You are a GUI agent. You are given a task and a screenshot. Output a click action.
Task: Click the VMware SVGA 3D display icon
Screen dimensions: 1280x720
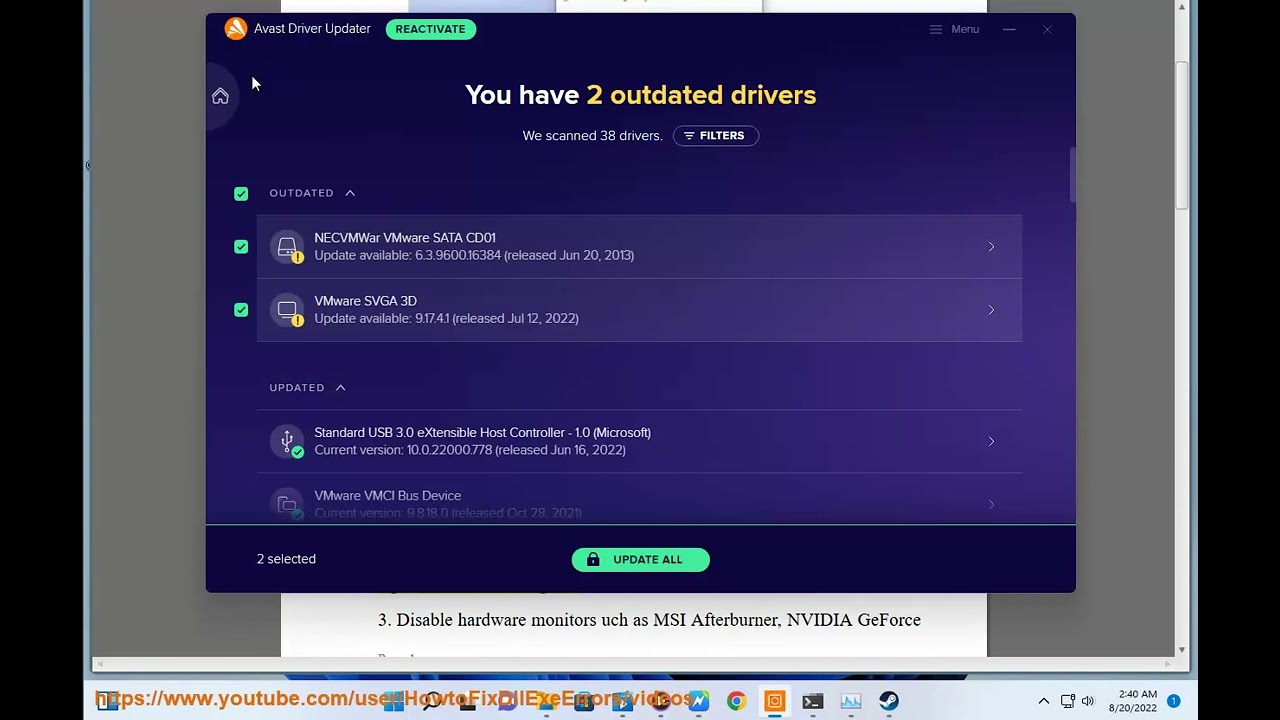[288, 310]
